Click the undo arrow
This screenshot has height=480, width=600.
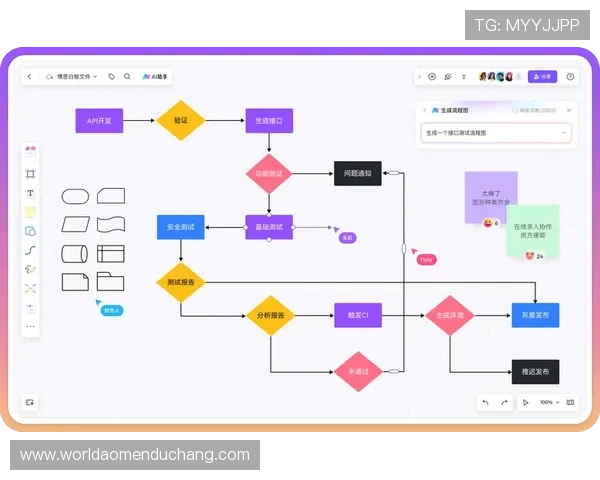click(x=486, y=402)
